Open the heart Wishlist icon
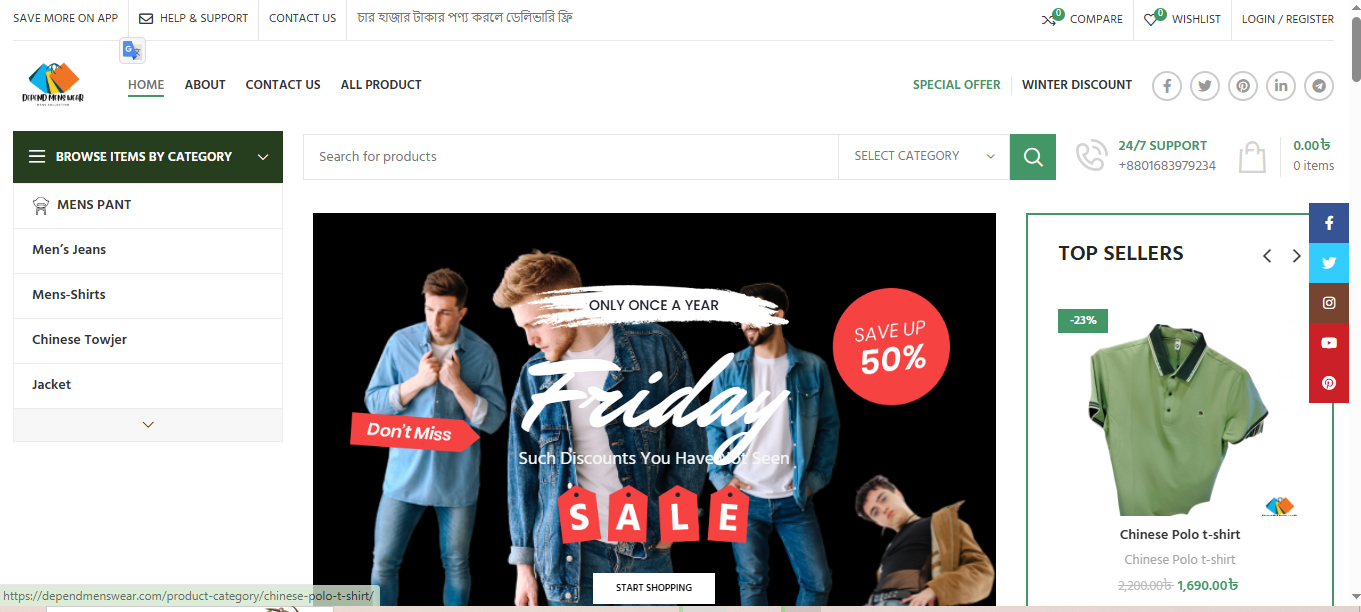This screenshot has height=612, width=1361. 1151,18
